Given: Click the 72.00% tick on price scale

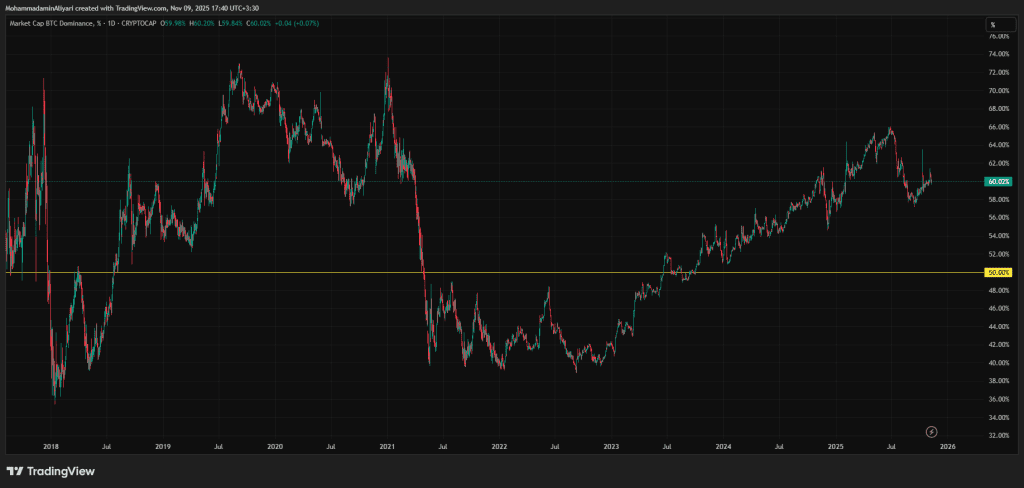Looking at the screenshot, I should [x=997, y=72].
